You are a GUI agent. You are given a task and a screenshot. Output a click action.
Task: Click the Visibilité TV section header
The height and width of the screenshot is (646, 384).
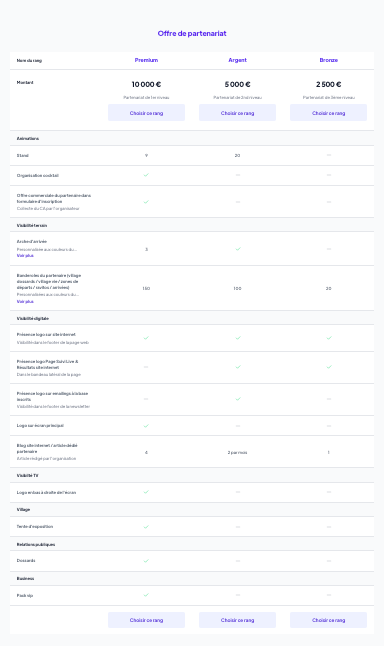28,476
